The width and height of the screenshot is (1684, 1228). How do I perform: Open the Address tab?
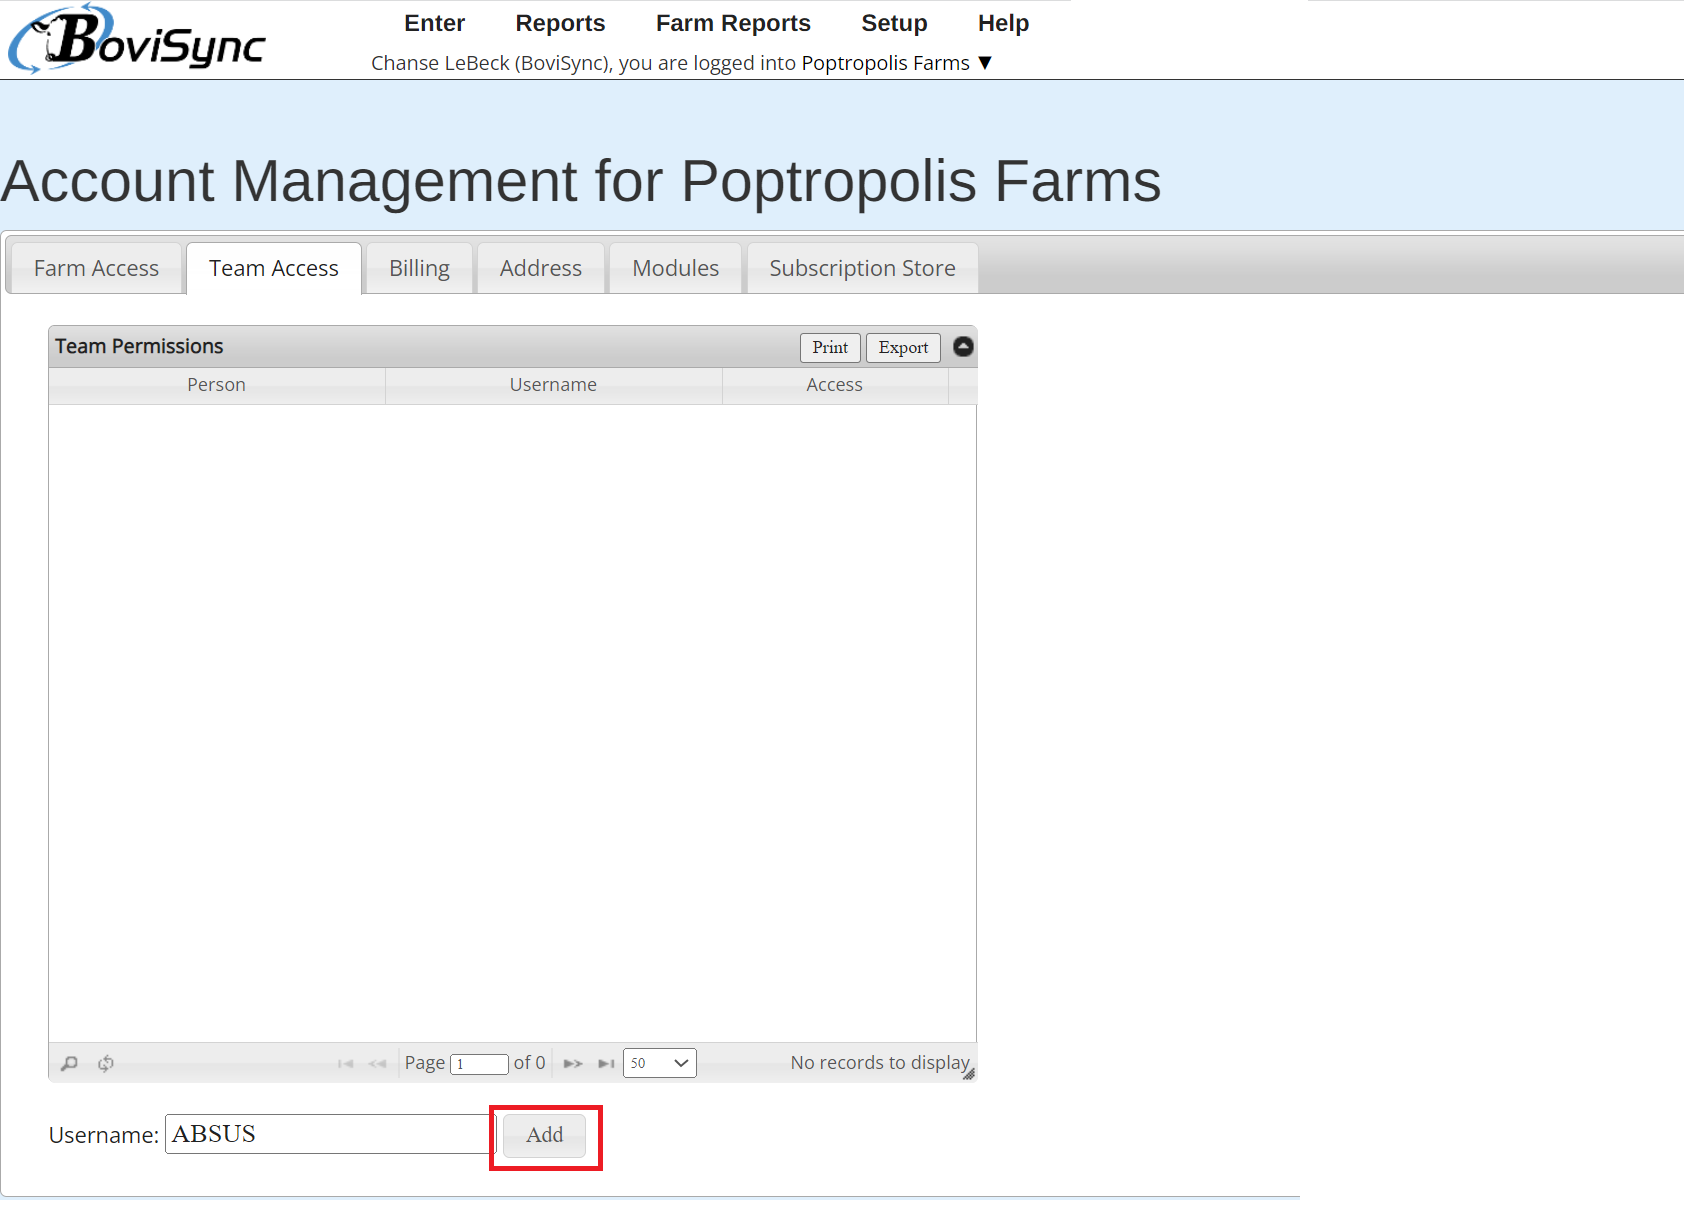pyautogui.click(x=541, y=268)
